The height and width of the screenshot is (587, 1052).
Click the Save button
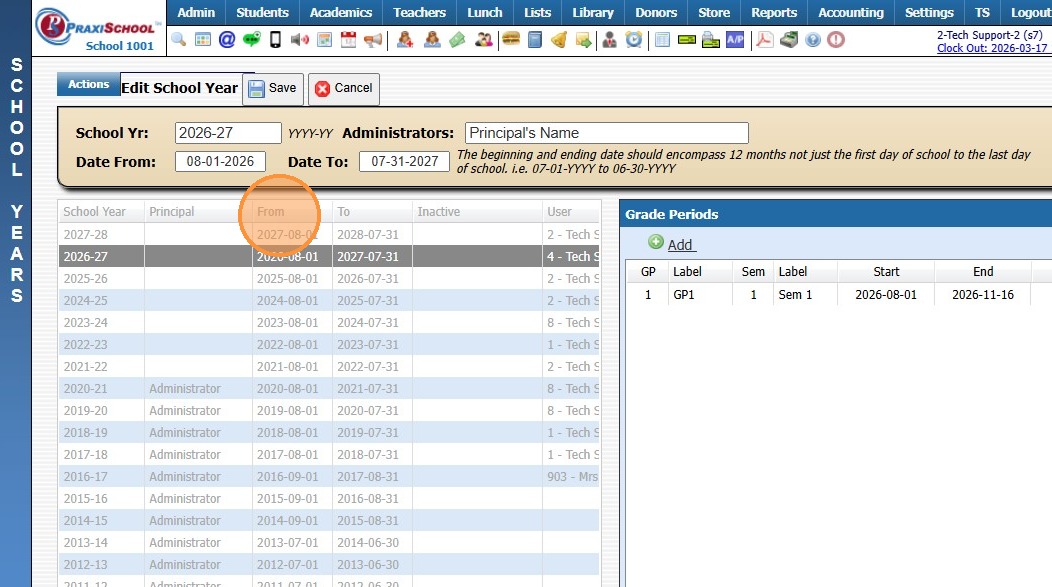[273, 88]
